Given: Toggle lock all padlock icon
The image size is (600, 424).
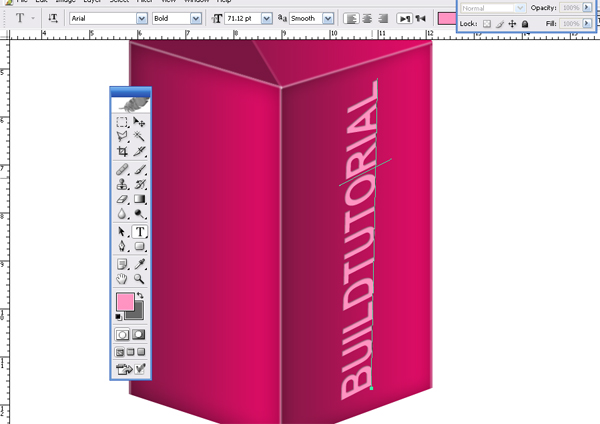Looking at the screenshot, I should coord(525,24).
